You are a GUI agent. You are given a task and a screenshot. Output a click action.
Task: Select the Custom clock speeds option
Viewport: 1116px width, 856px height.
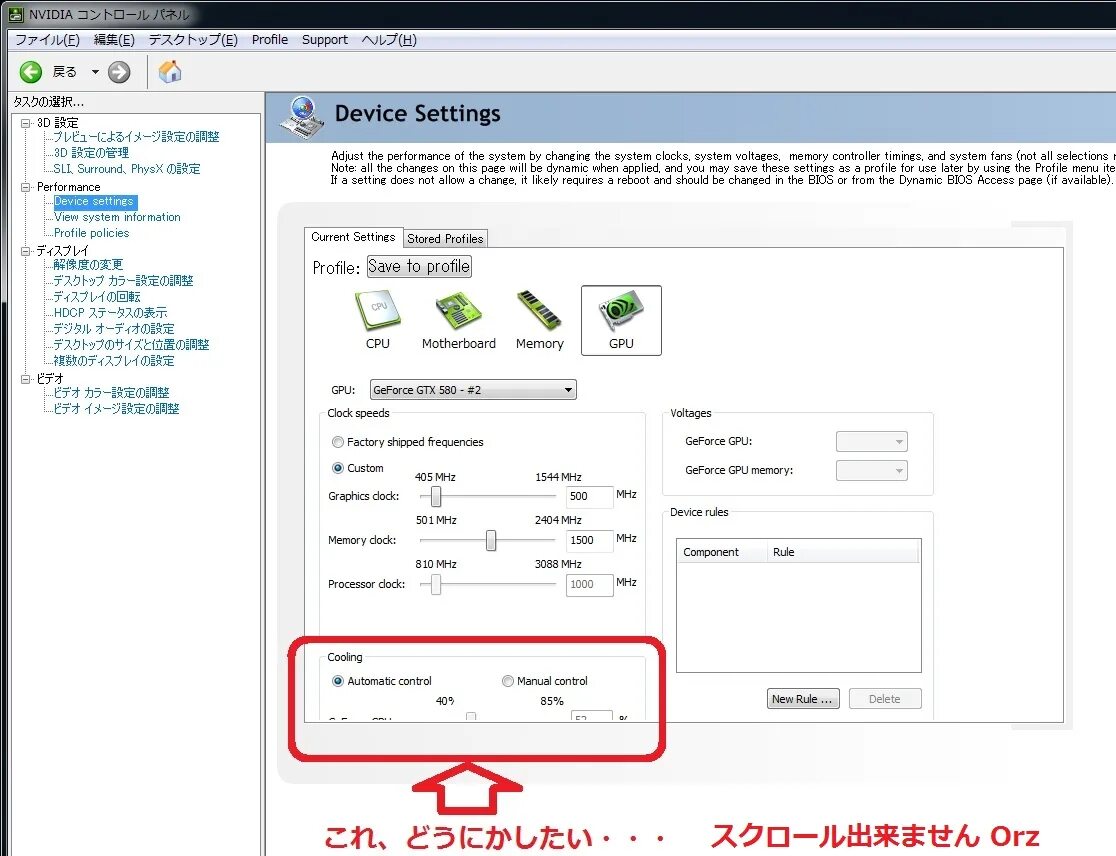[x=338, y=468]
